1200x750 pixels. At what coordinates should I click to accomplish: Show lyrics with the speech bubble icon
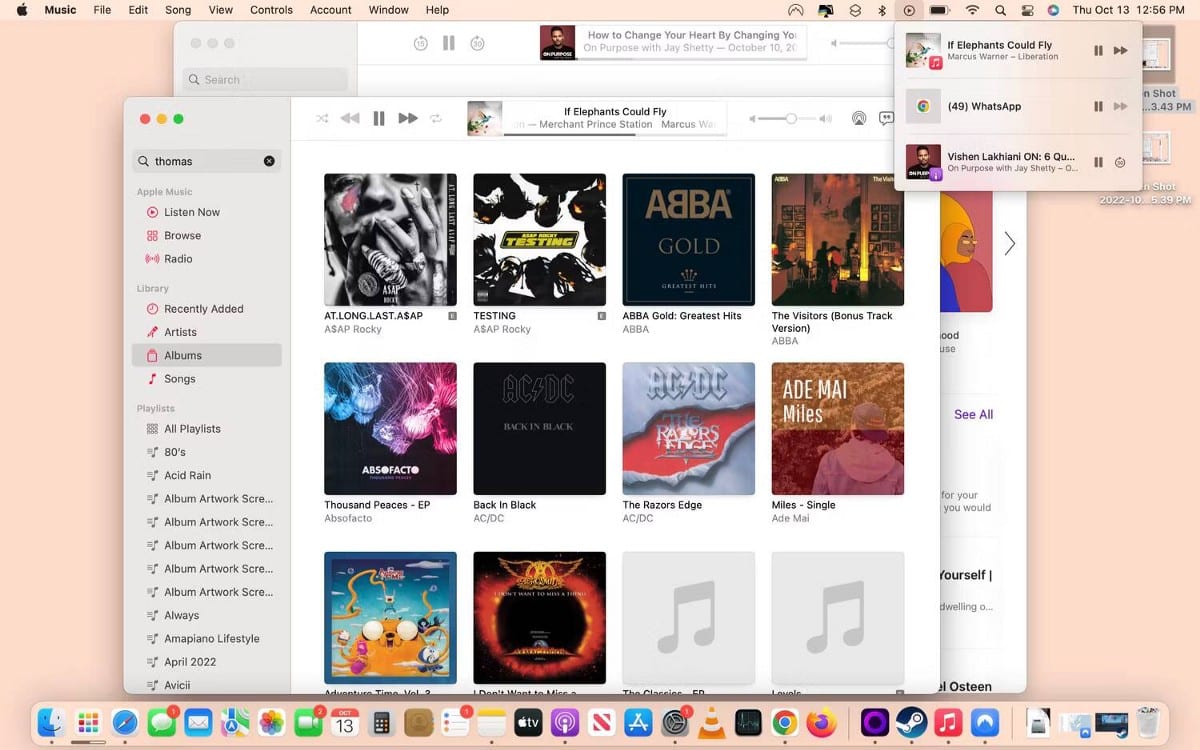(x=887, y=118)
